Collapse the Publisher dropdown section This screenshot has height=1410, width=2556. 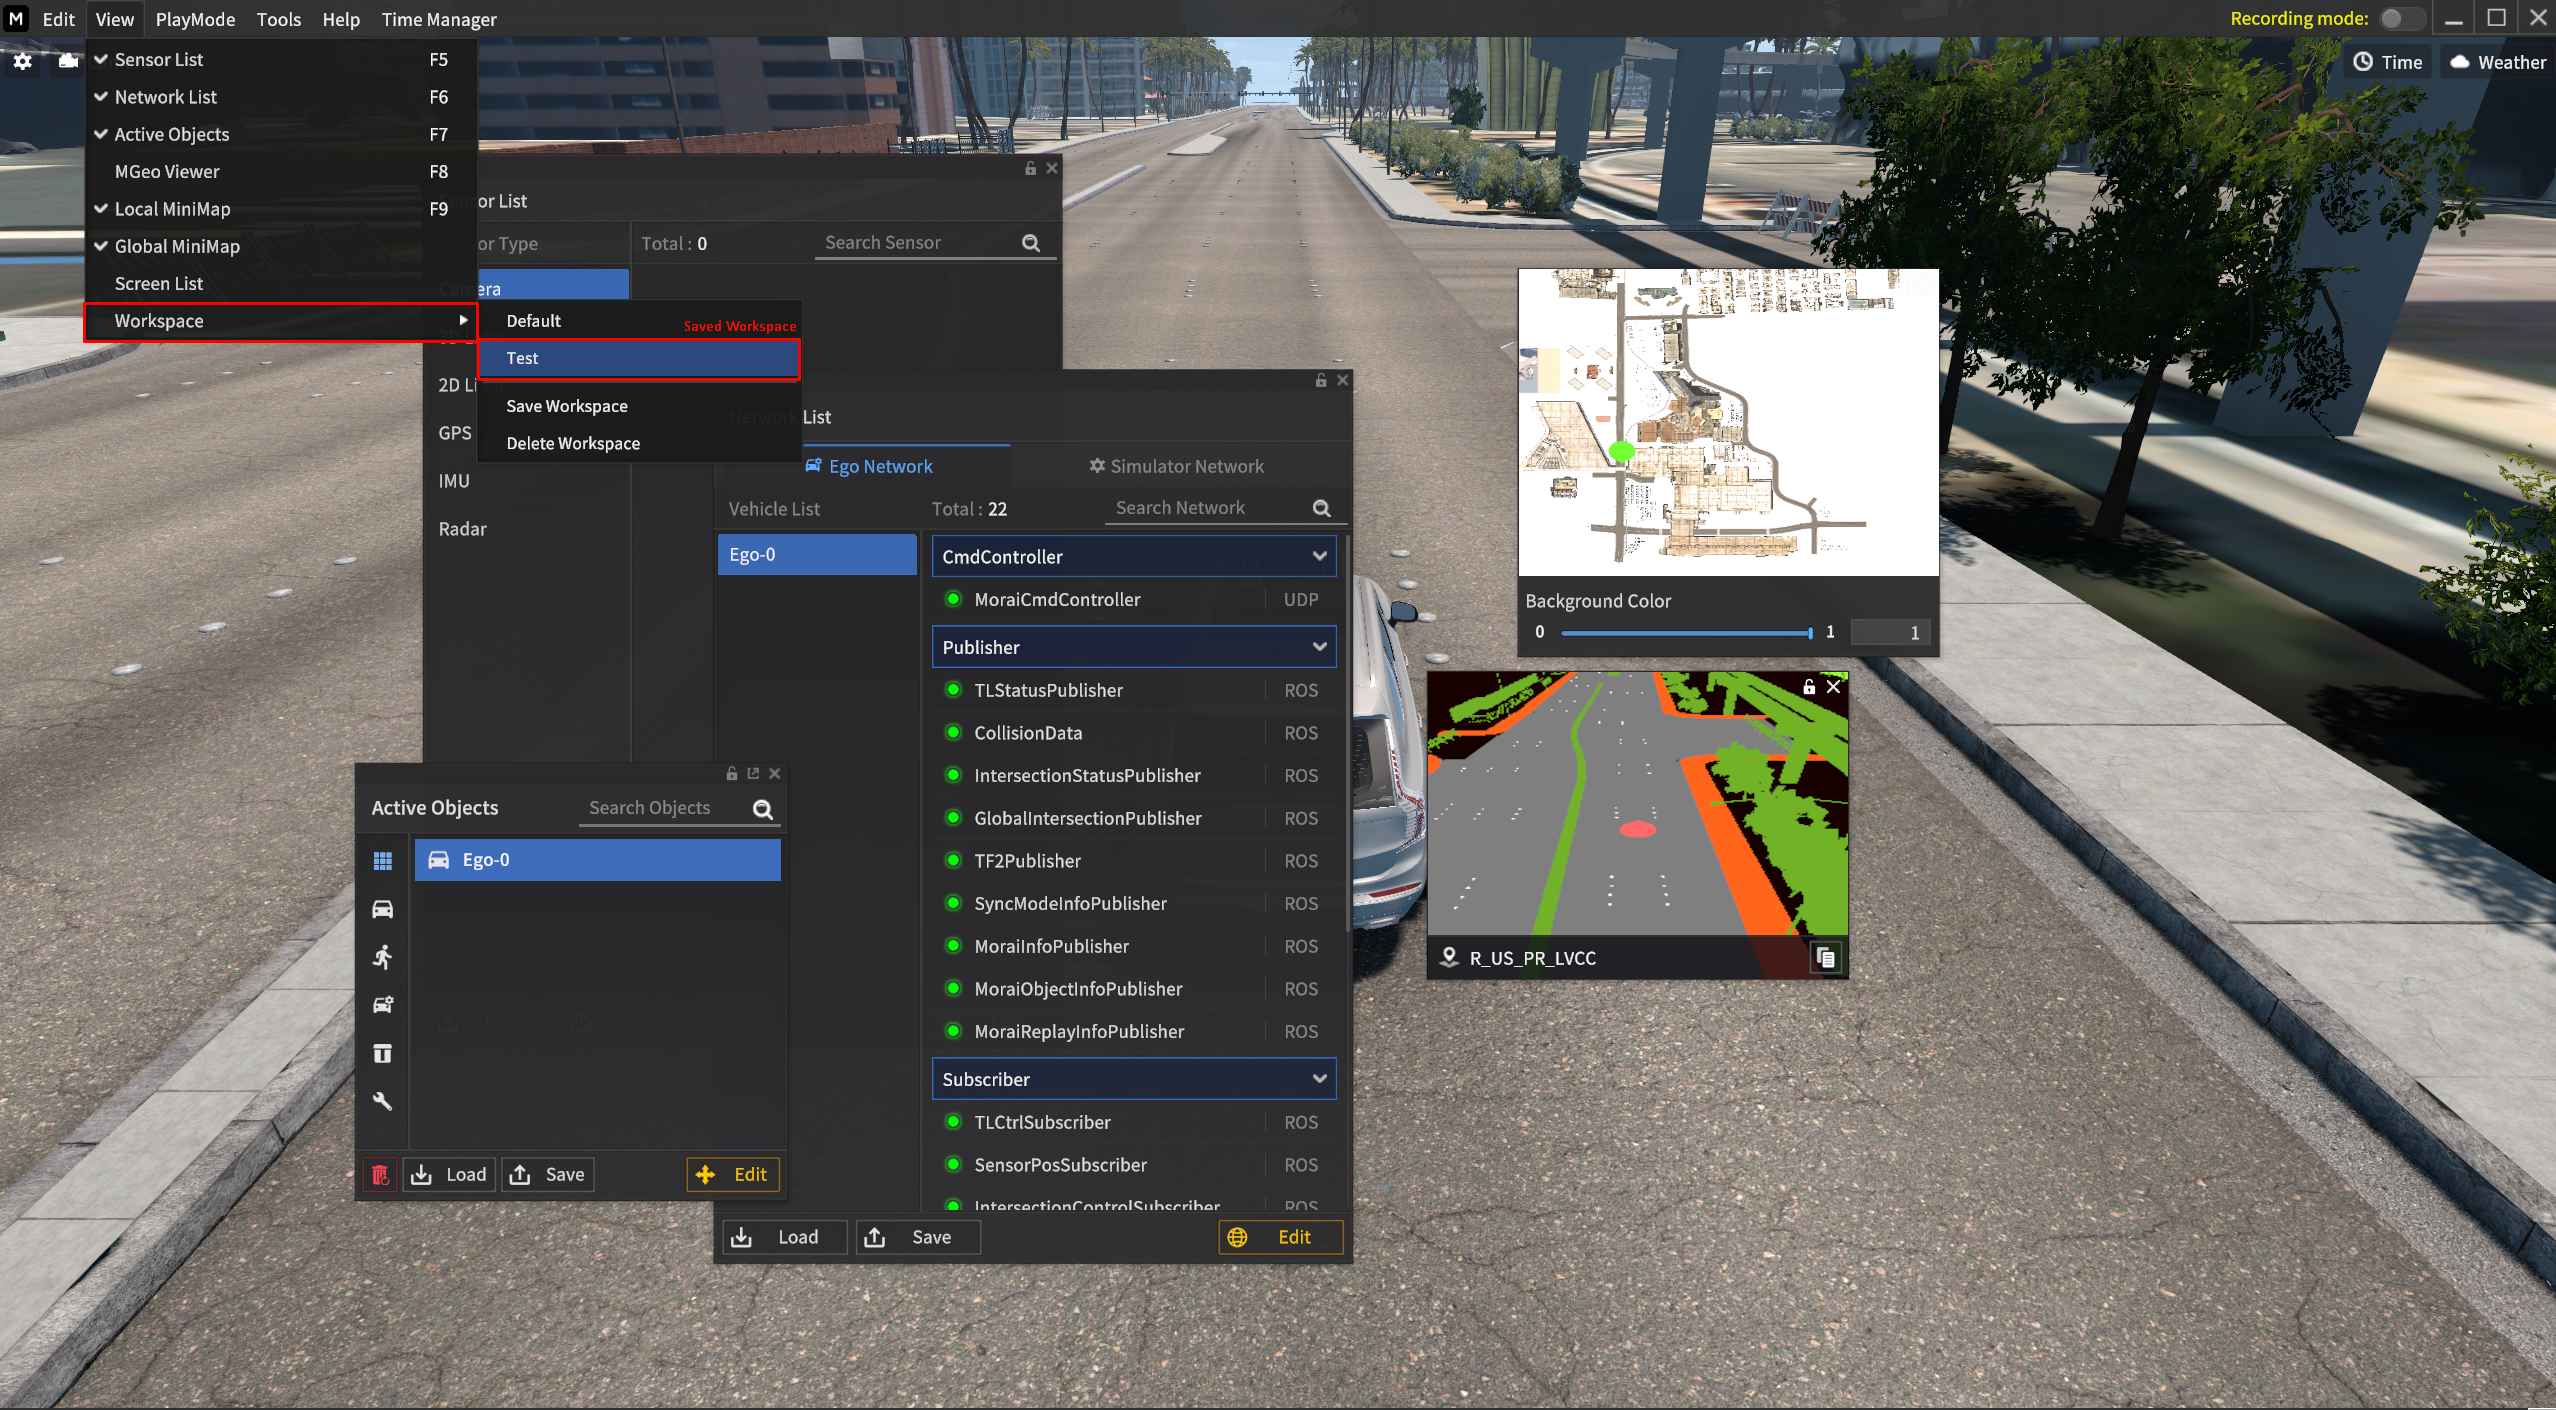point(1319,647)
